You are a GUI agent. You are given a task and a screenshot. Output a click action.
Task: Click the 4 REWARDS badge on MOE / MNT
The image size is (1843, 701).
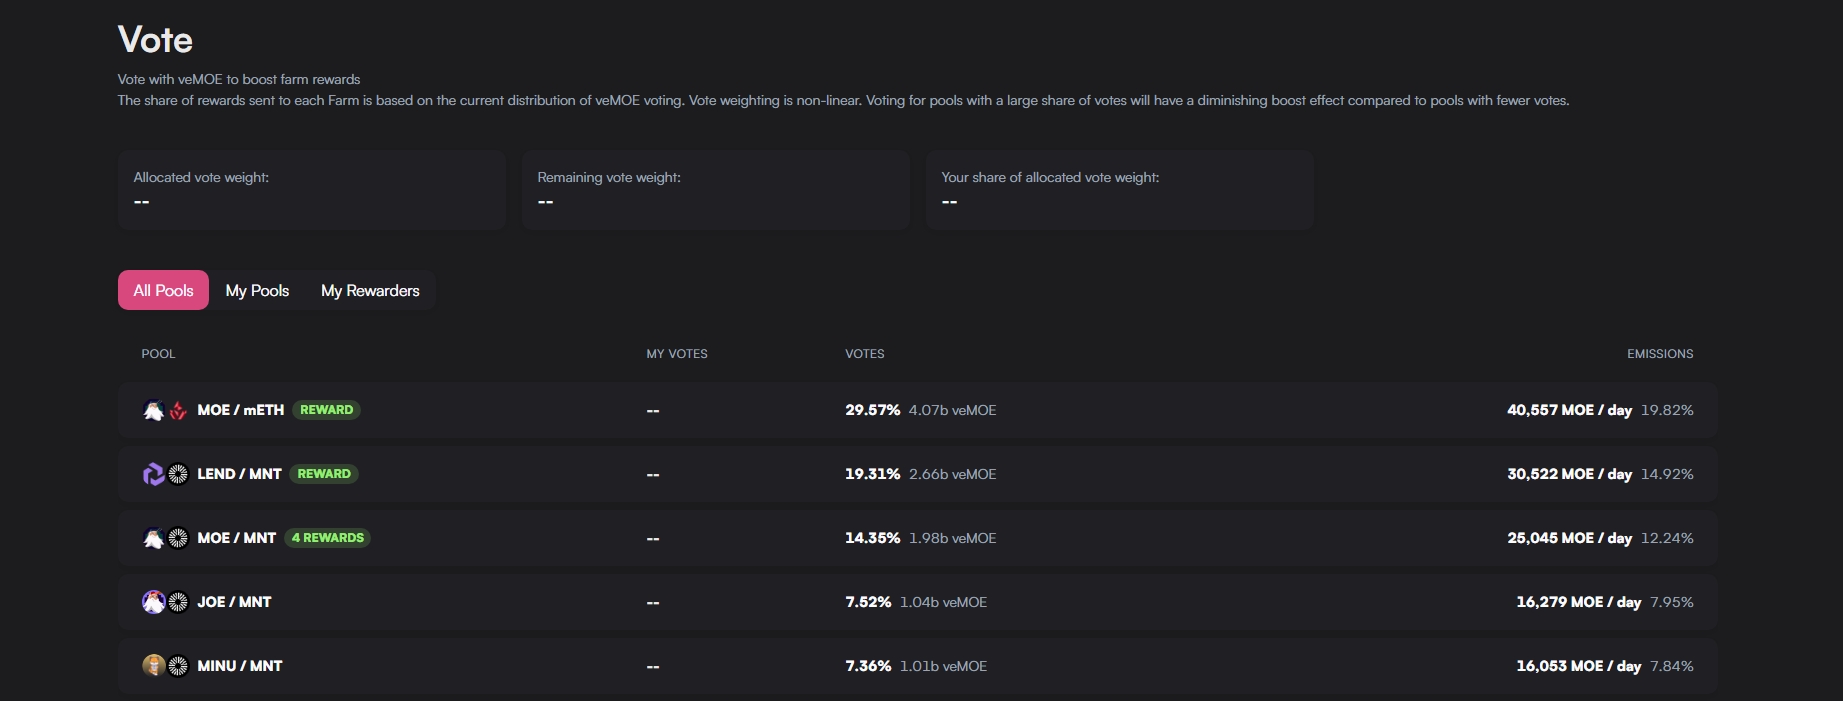tap(328, 538)
